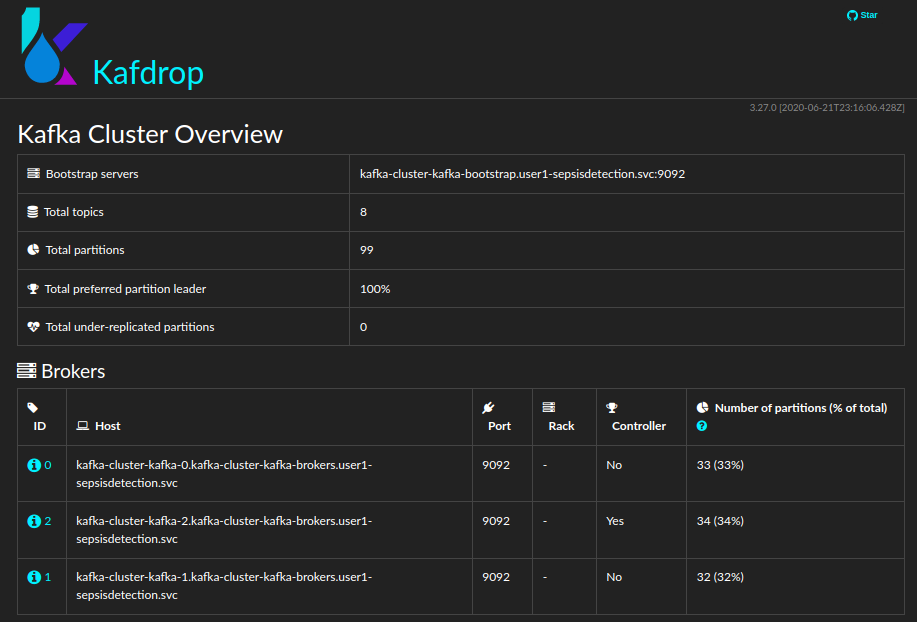917x622 pixels.
Task: Click the trophy icon above Controller header
Action: click(x=612, y=407)
